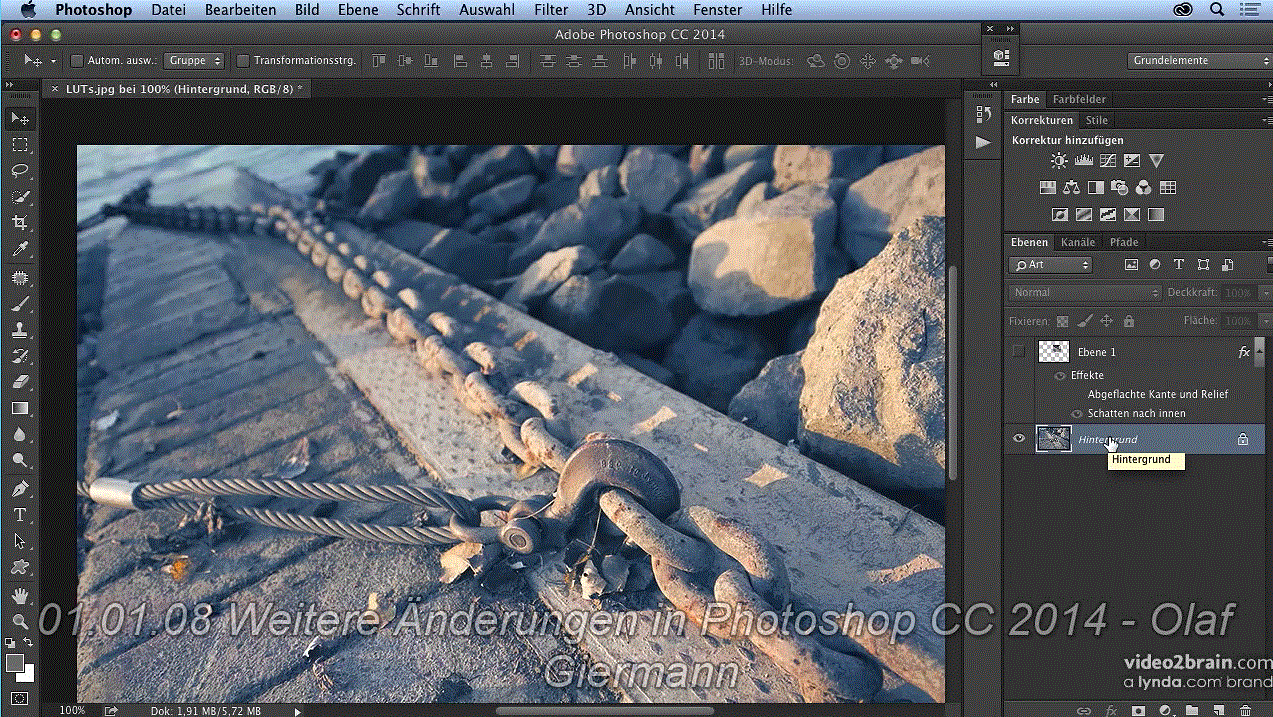Open the Art layer filter dropdown

pos(1051,265)
